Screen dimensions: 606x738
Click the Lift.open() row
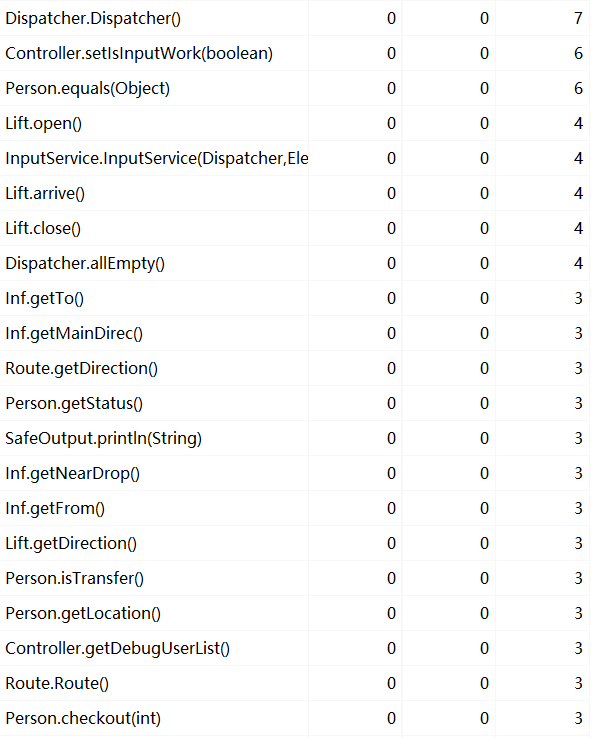tap(295, 123)
